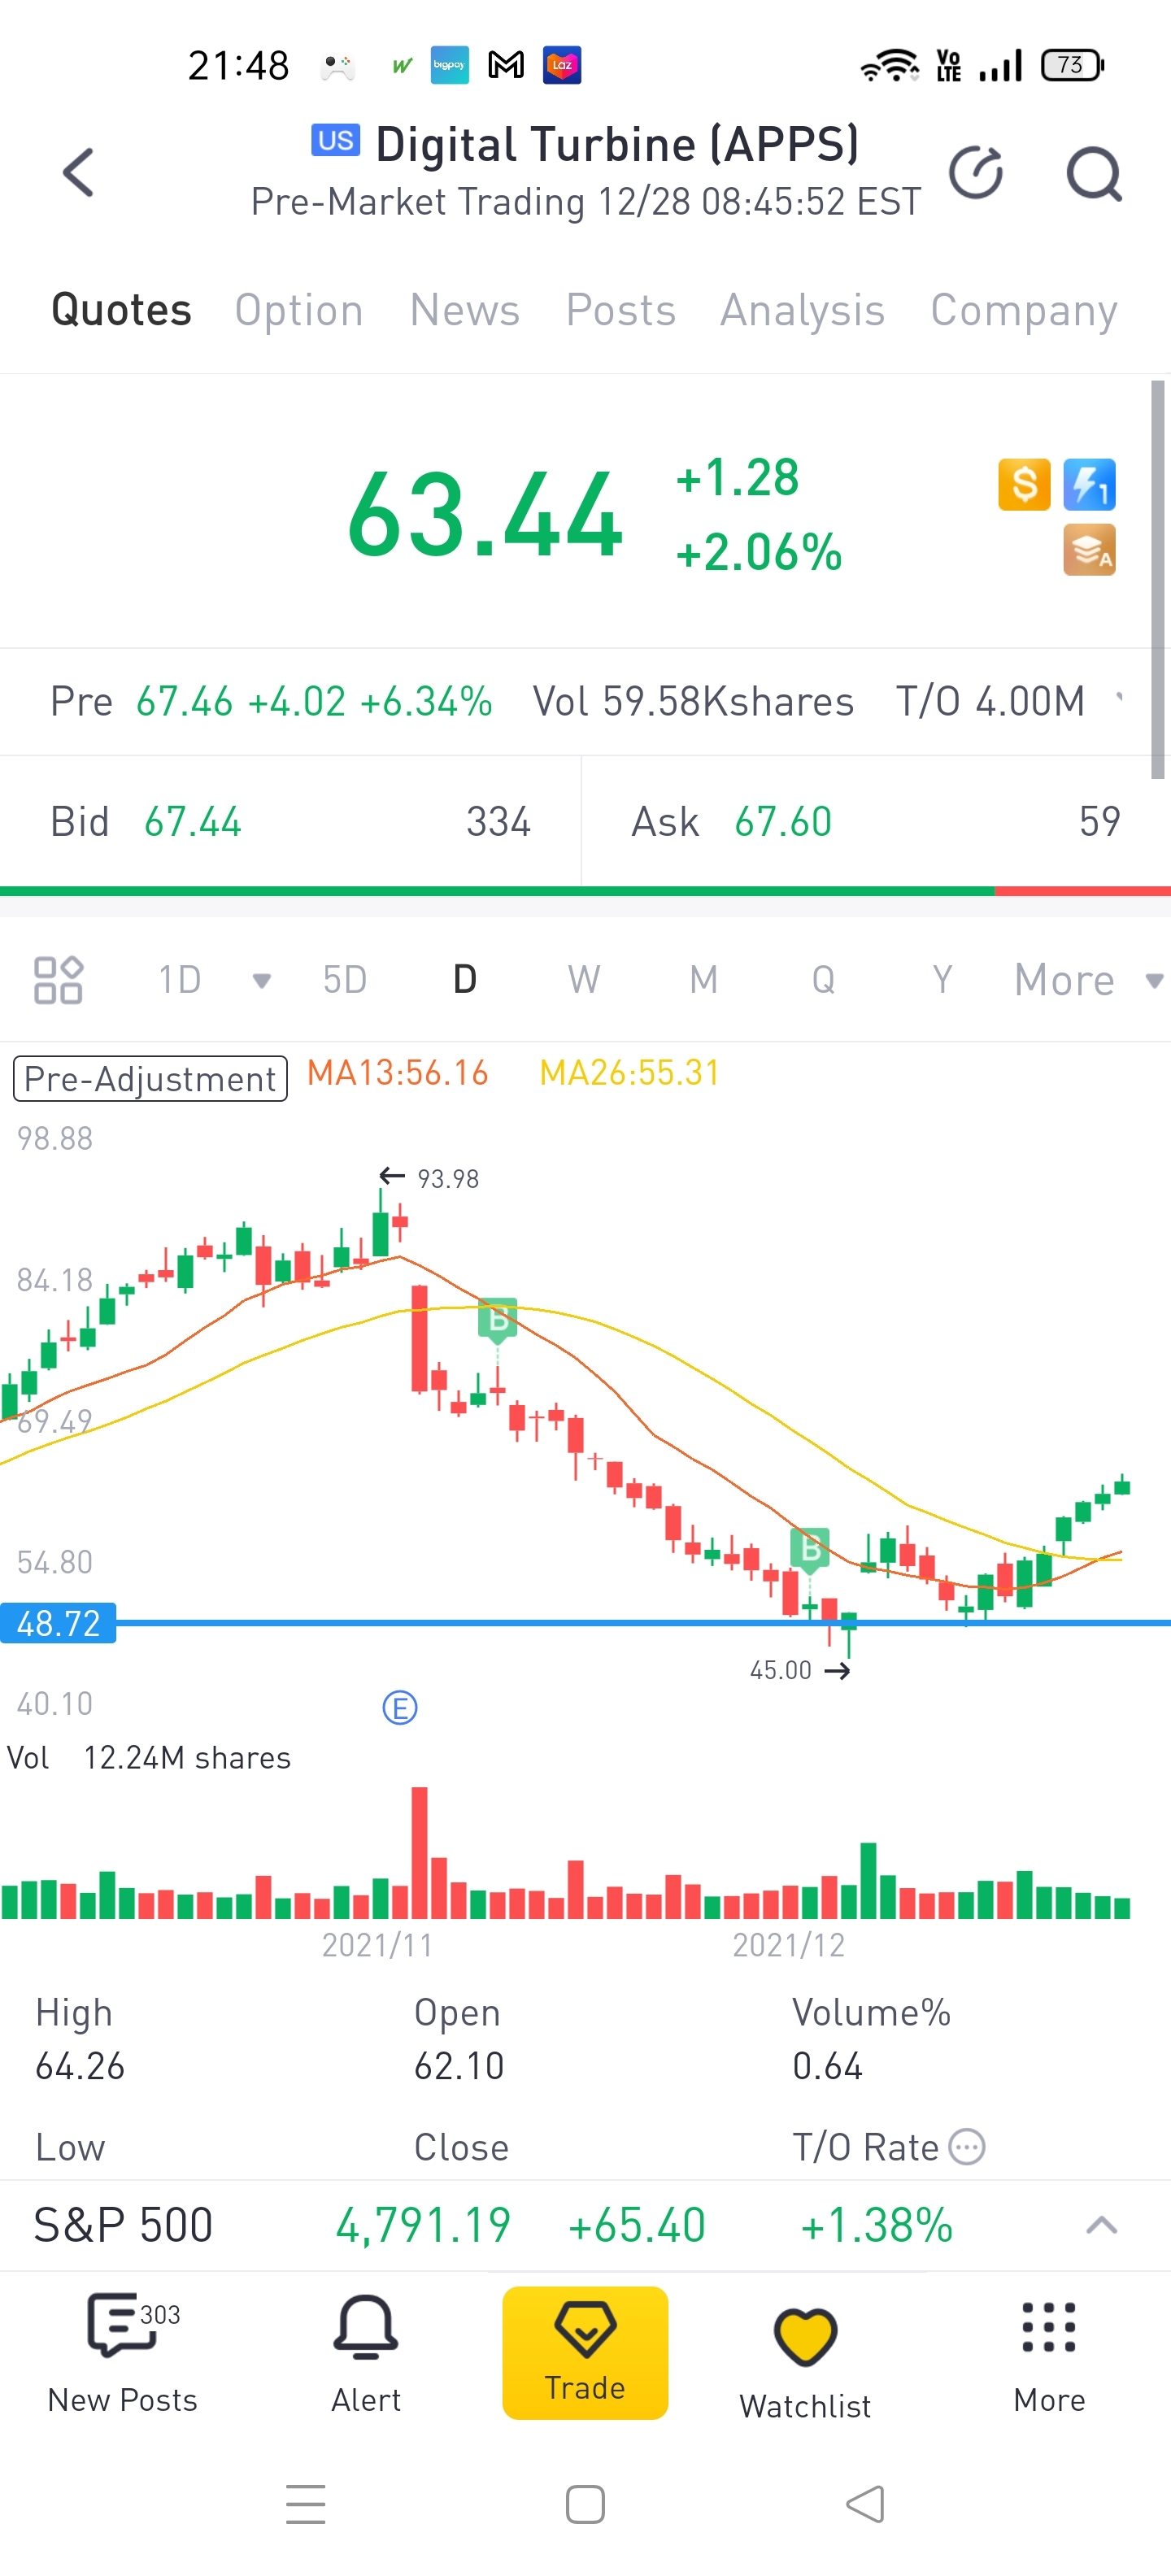Tap the tallest red volume bar
Screen dimensions: 1171x2576
[x=420, y=1852]
